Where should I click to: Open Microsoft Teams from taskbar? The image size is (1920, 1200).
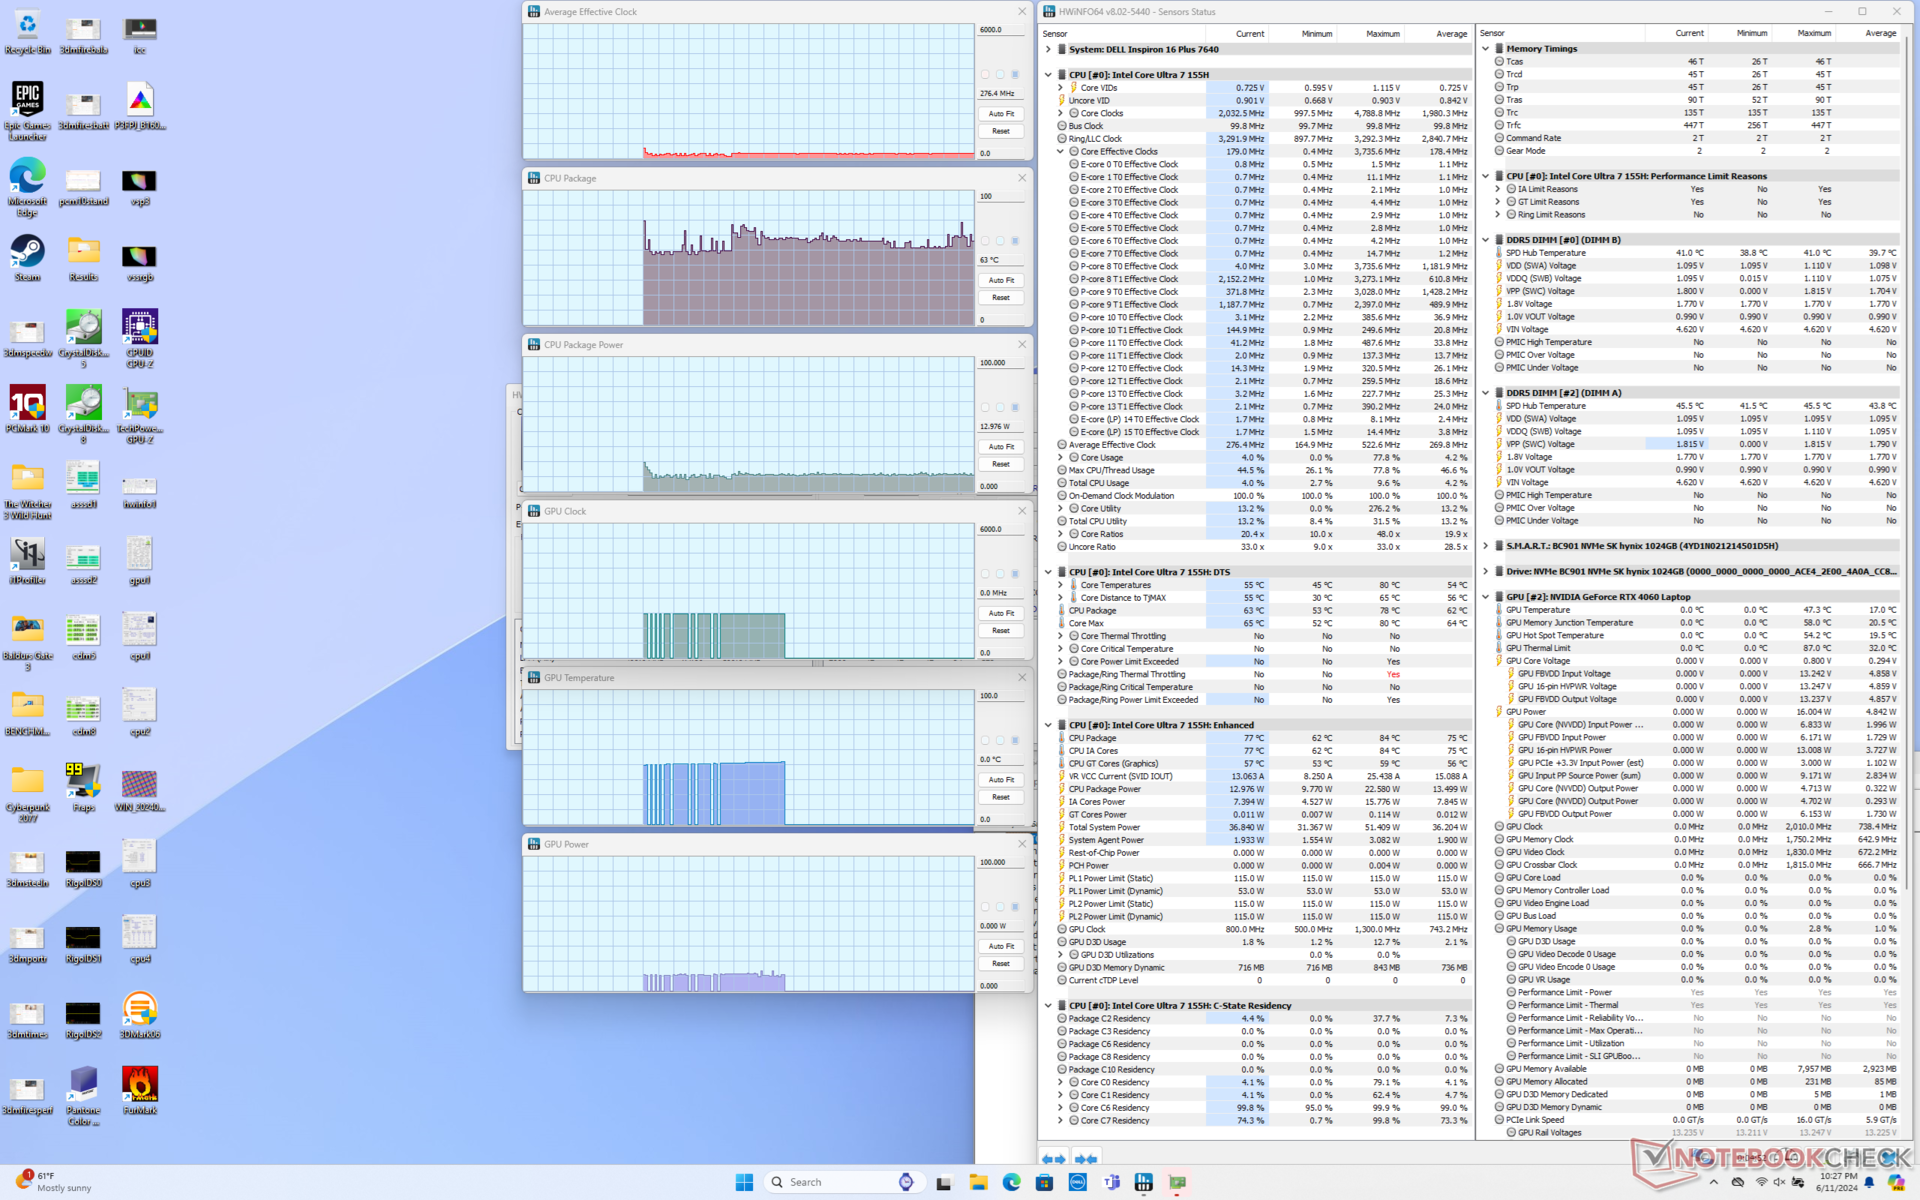1111,1182
